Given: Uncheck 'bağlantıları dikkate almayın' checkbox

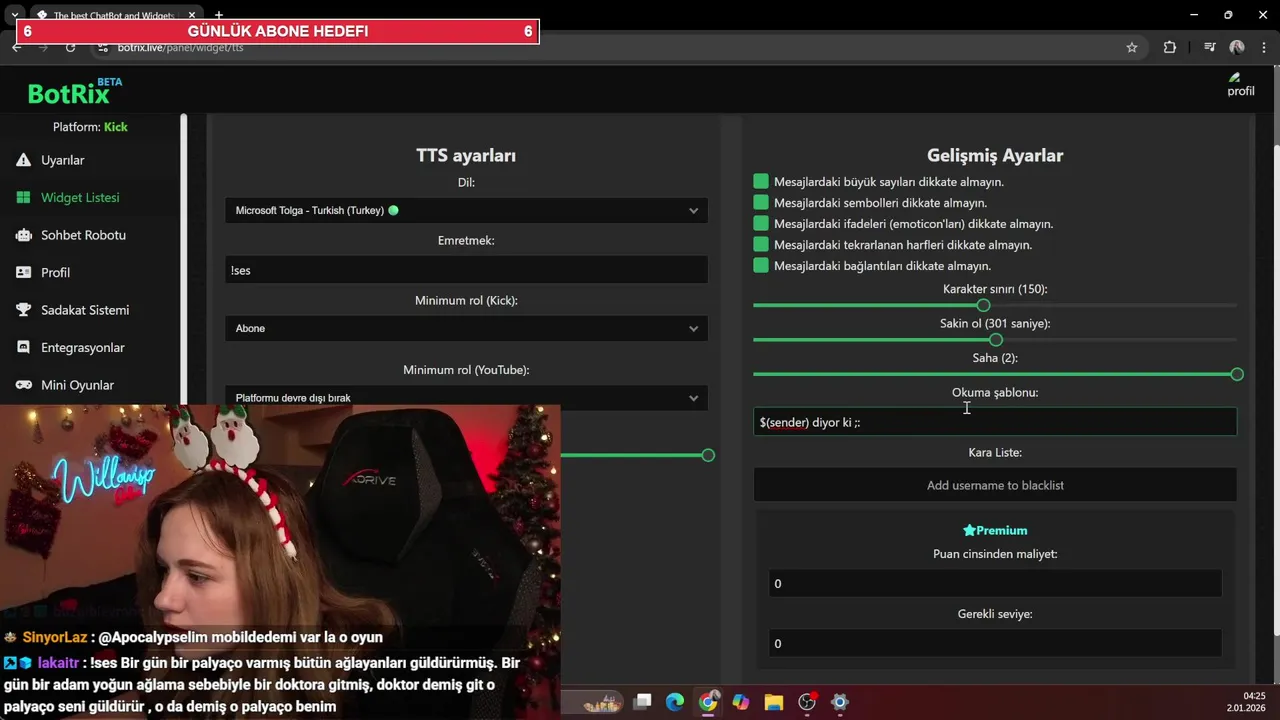Looking at the screenshot, I should [761, 265].
